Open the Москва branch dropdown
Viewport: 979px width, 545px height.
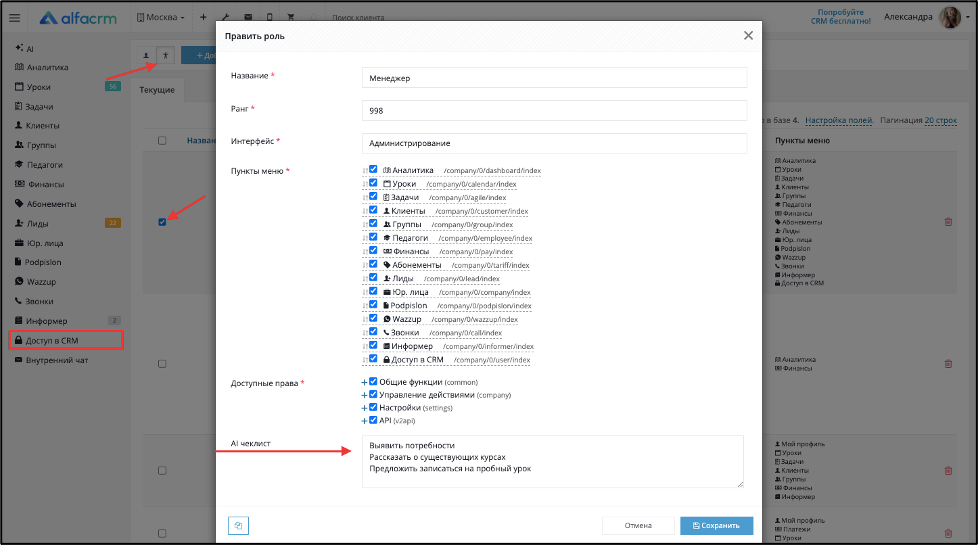click(161, 17)
